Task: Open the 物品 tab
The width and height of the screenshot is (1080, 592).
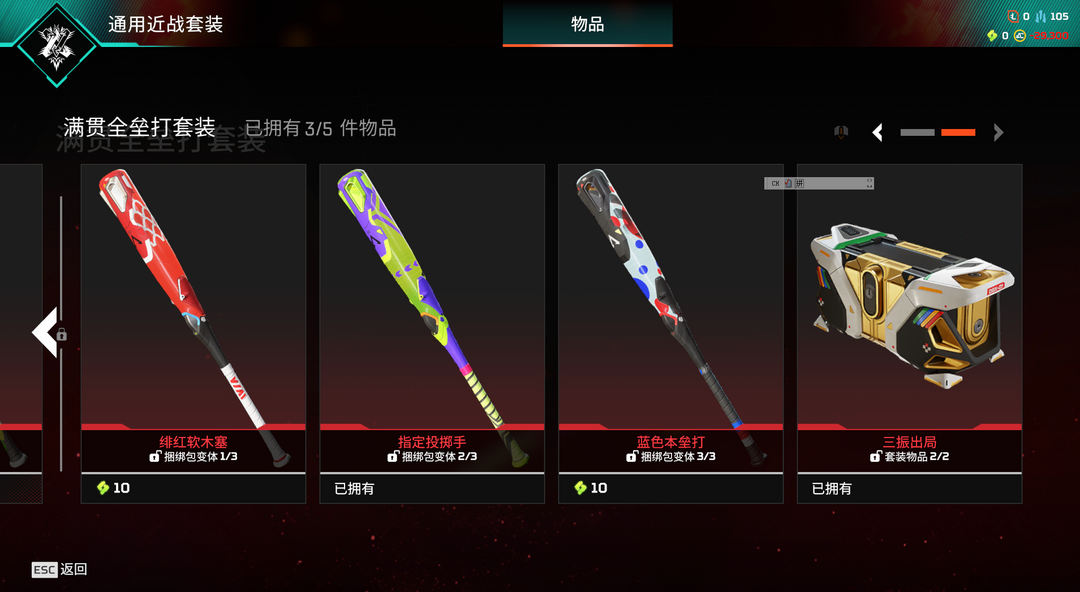Action: pyautogui.click(x=588, y=24)
